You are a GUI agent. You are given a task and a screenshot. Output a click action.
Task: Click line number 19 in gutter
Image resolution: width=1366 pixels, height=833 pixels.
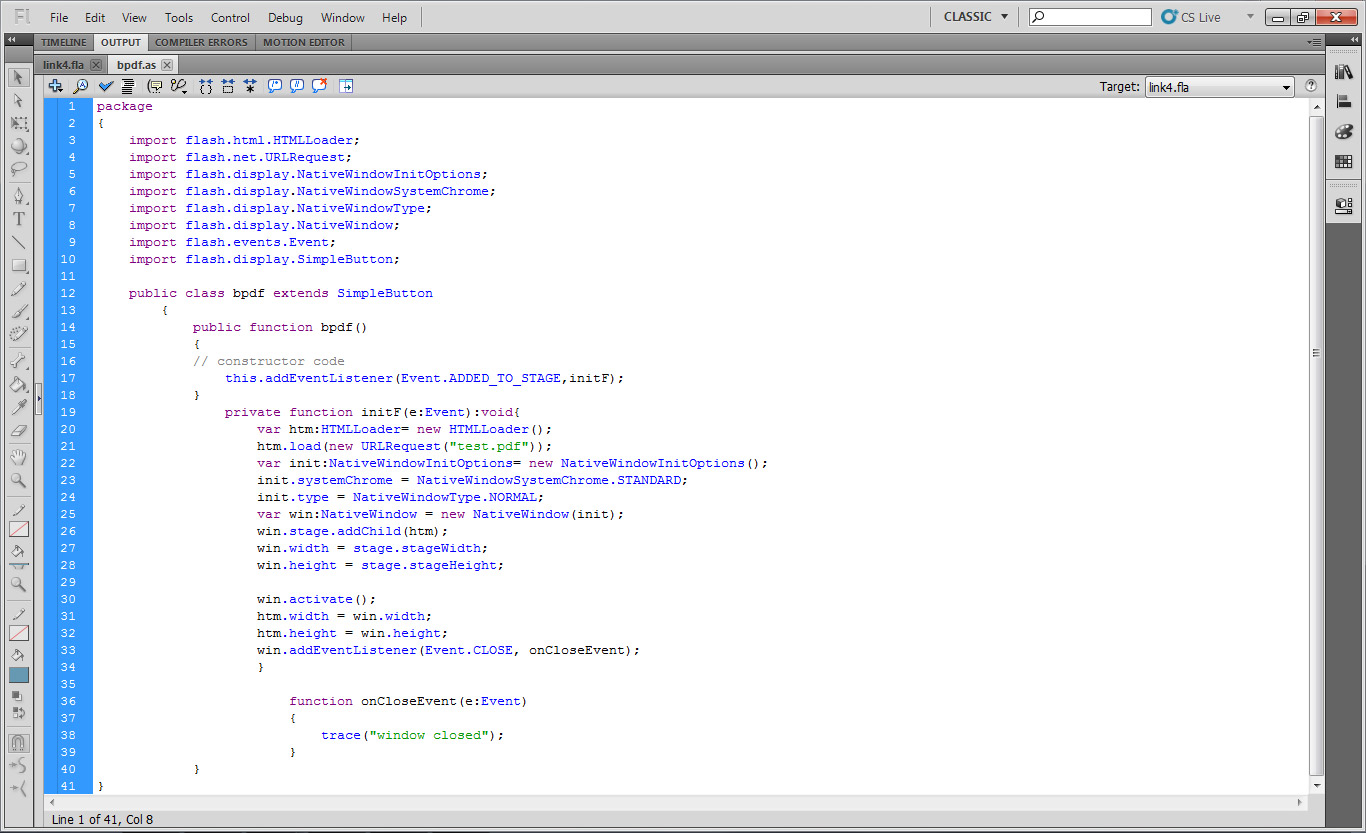68,412
